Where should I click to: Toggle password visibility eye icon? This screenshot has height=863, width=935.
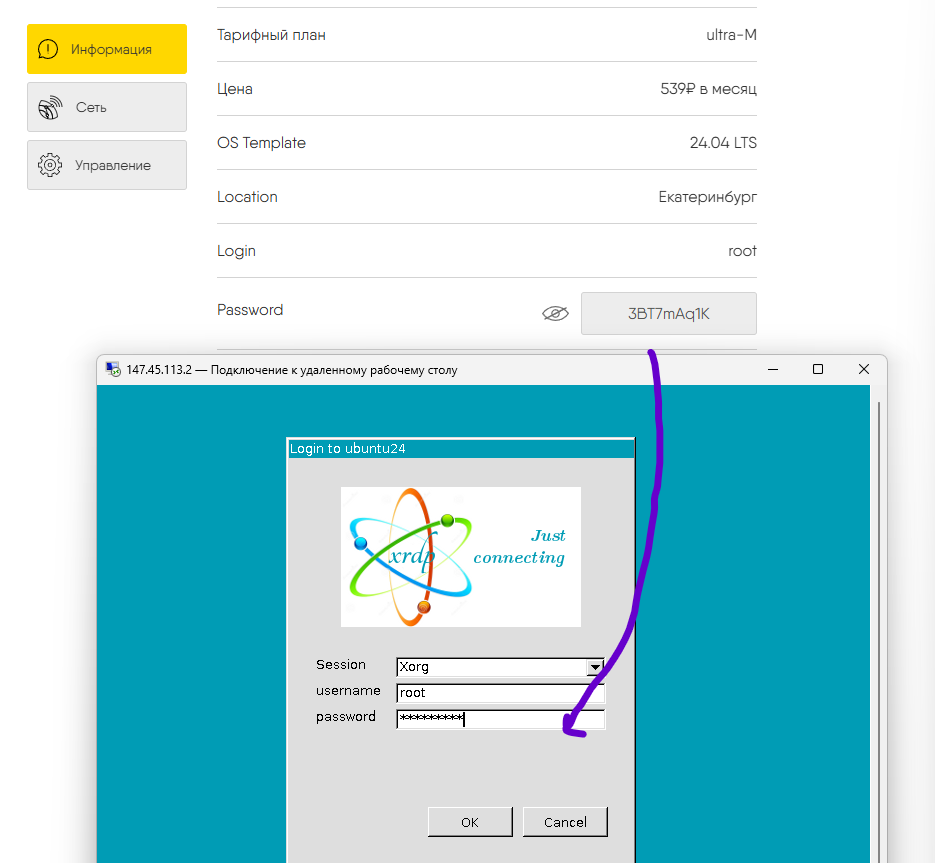point(555,313)
